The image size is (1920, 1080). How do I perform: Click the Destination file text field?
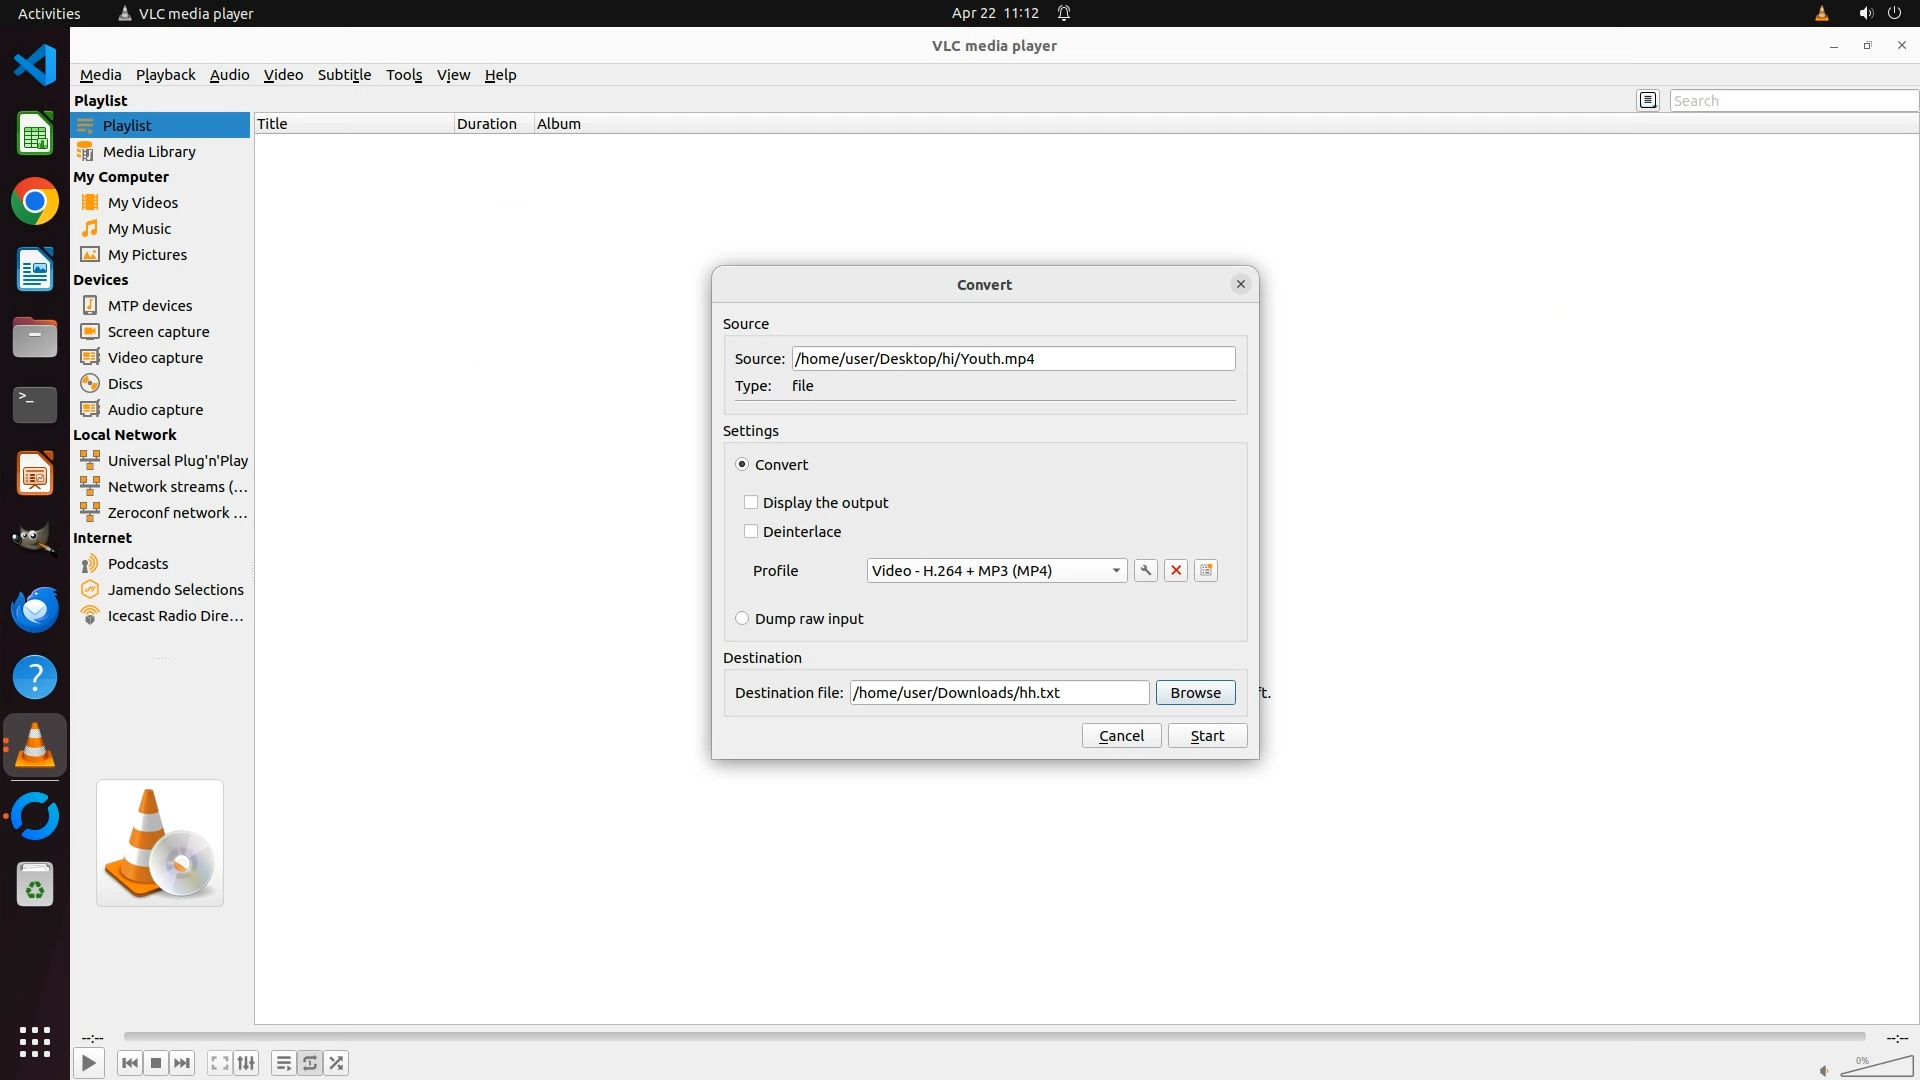click(x=998, y=692)
